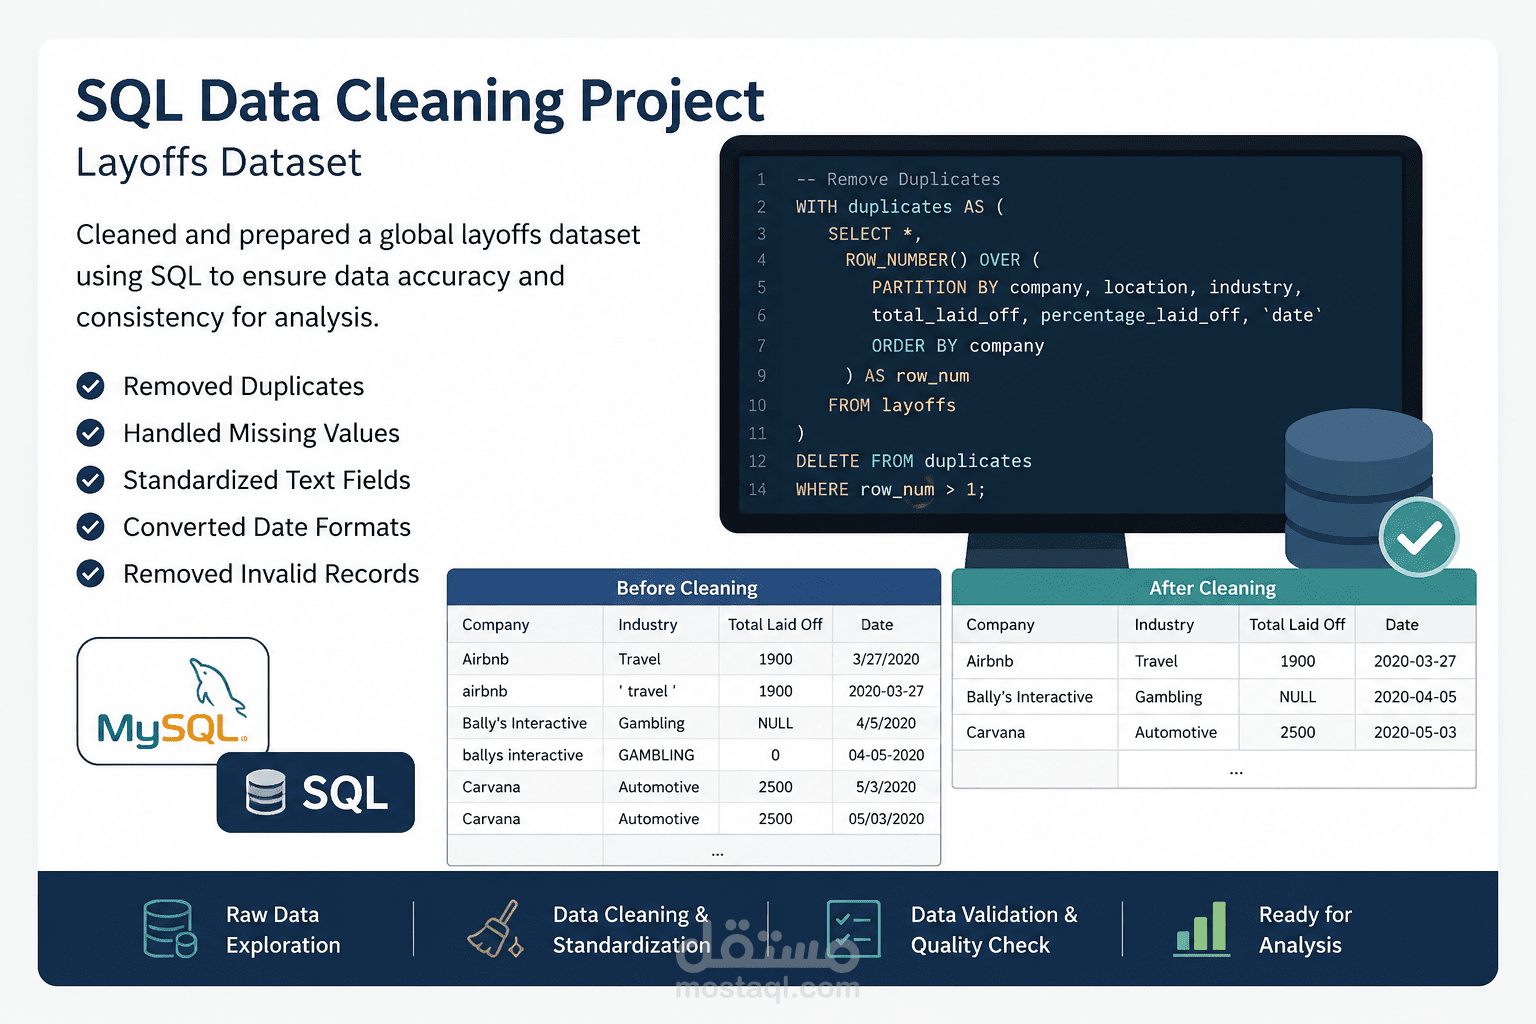Click the Ready for Analysis bar chart icon
Screen dimensions: 1536x1024
coord(1202,929)
